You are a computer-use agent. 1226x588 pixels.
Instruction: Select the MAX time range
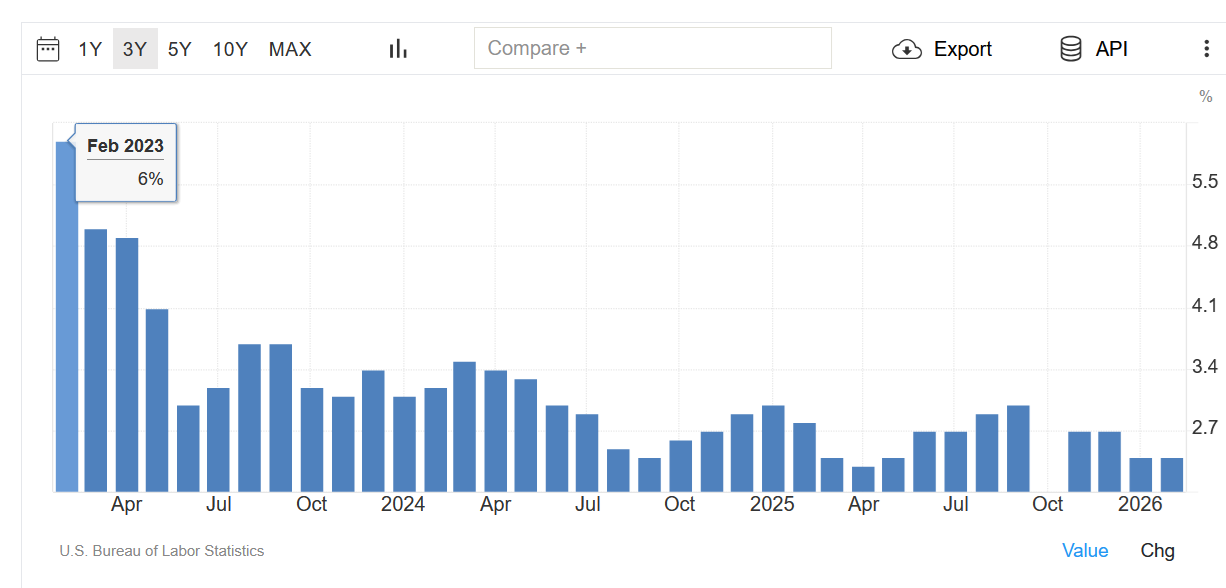290,49
